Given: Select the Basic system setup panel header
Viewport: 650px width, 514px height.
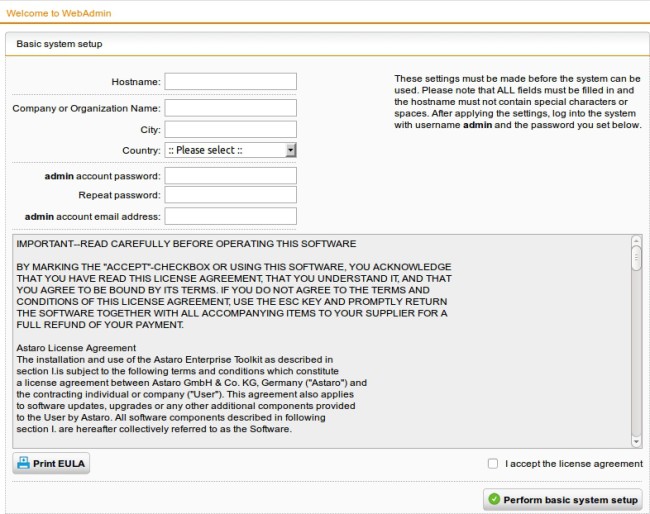Looking at the screenshot, I should [59, 44].
